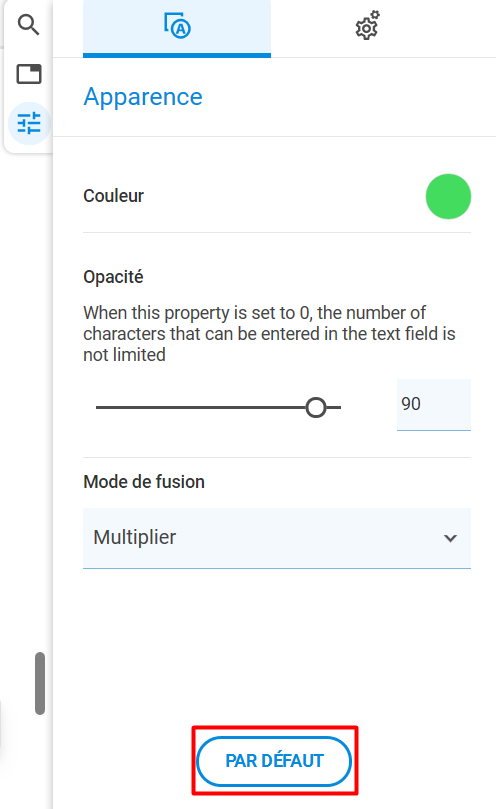Screen dimensions: 498x809
Task: Click the Apparence section heading
Action: pyautogui.click(x=143, y=96)
